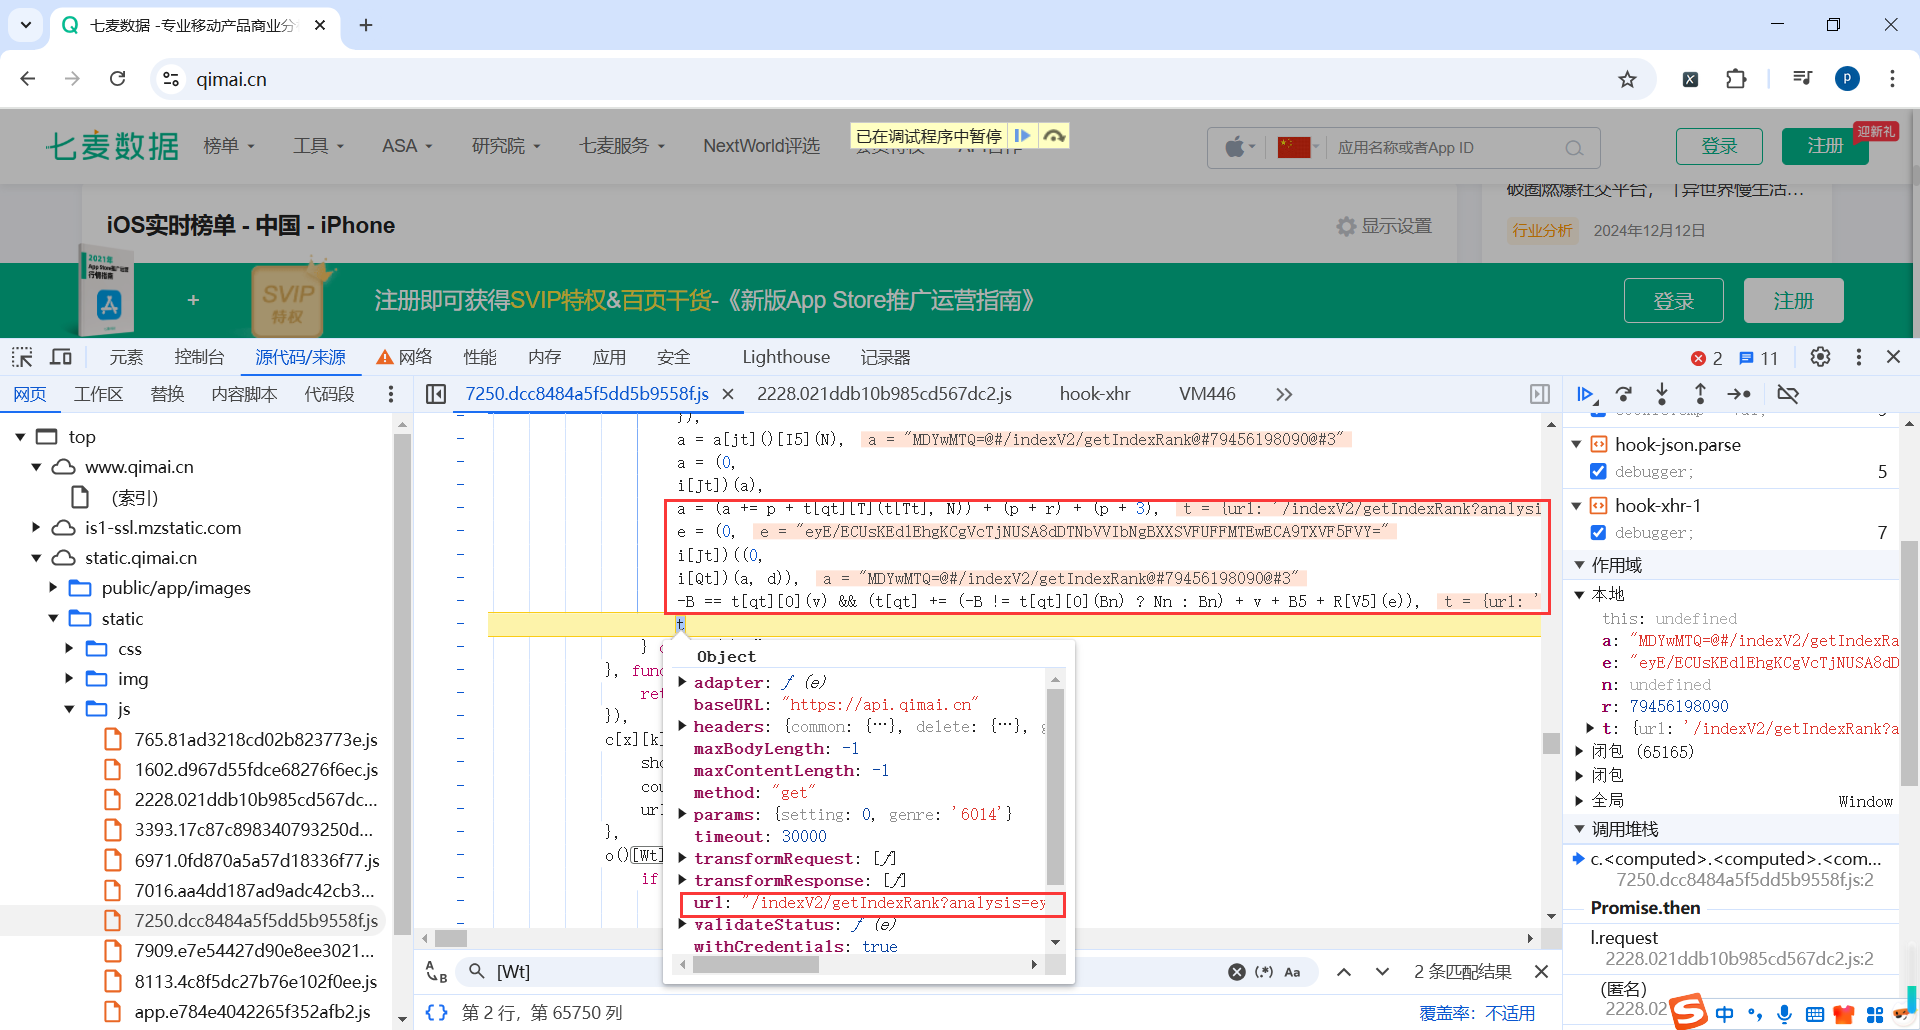The width and height of the screenshot is (1920, 1030).
Task: Step into the next function call
Action: [x=1662, y=394]
